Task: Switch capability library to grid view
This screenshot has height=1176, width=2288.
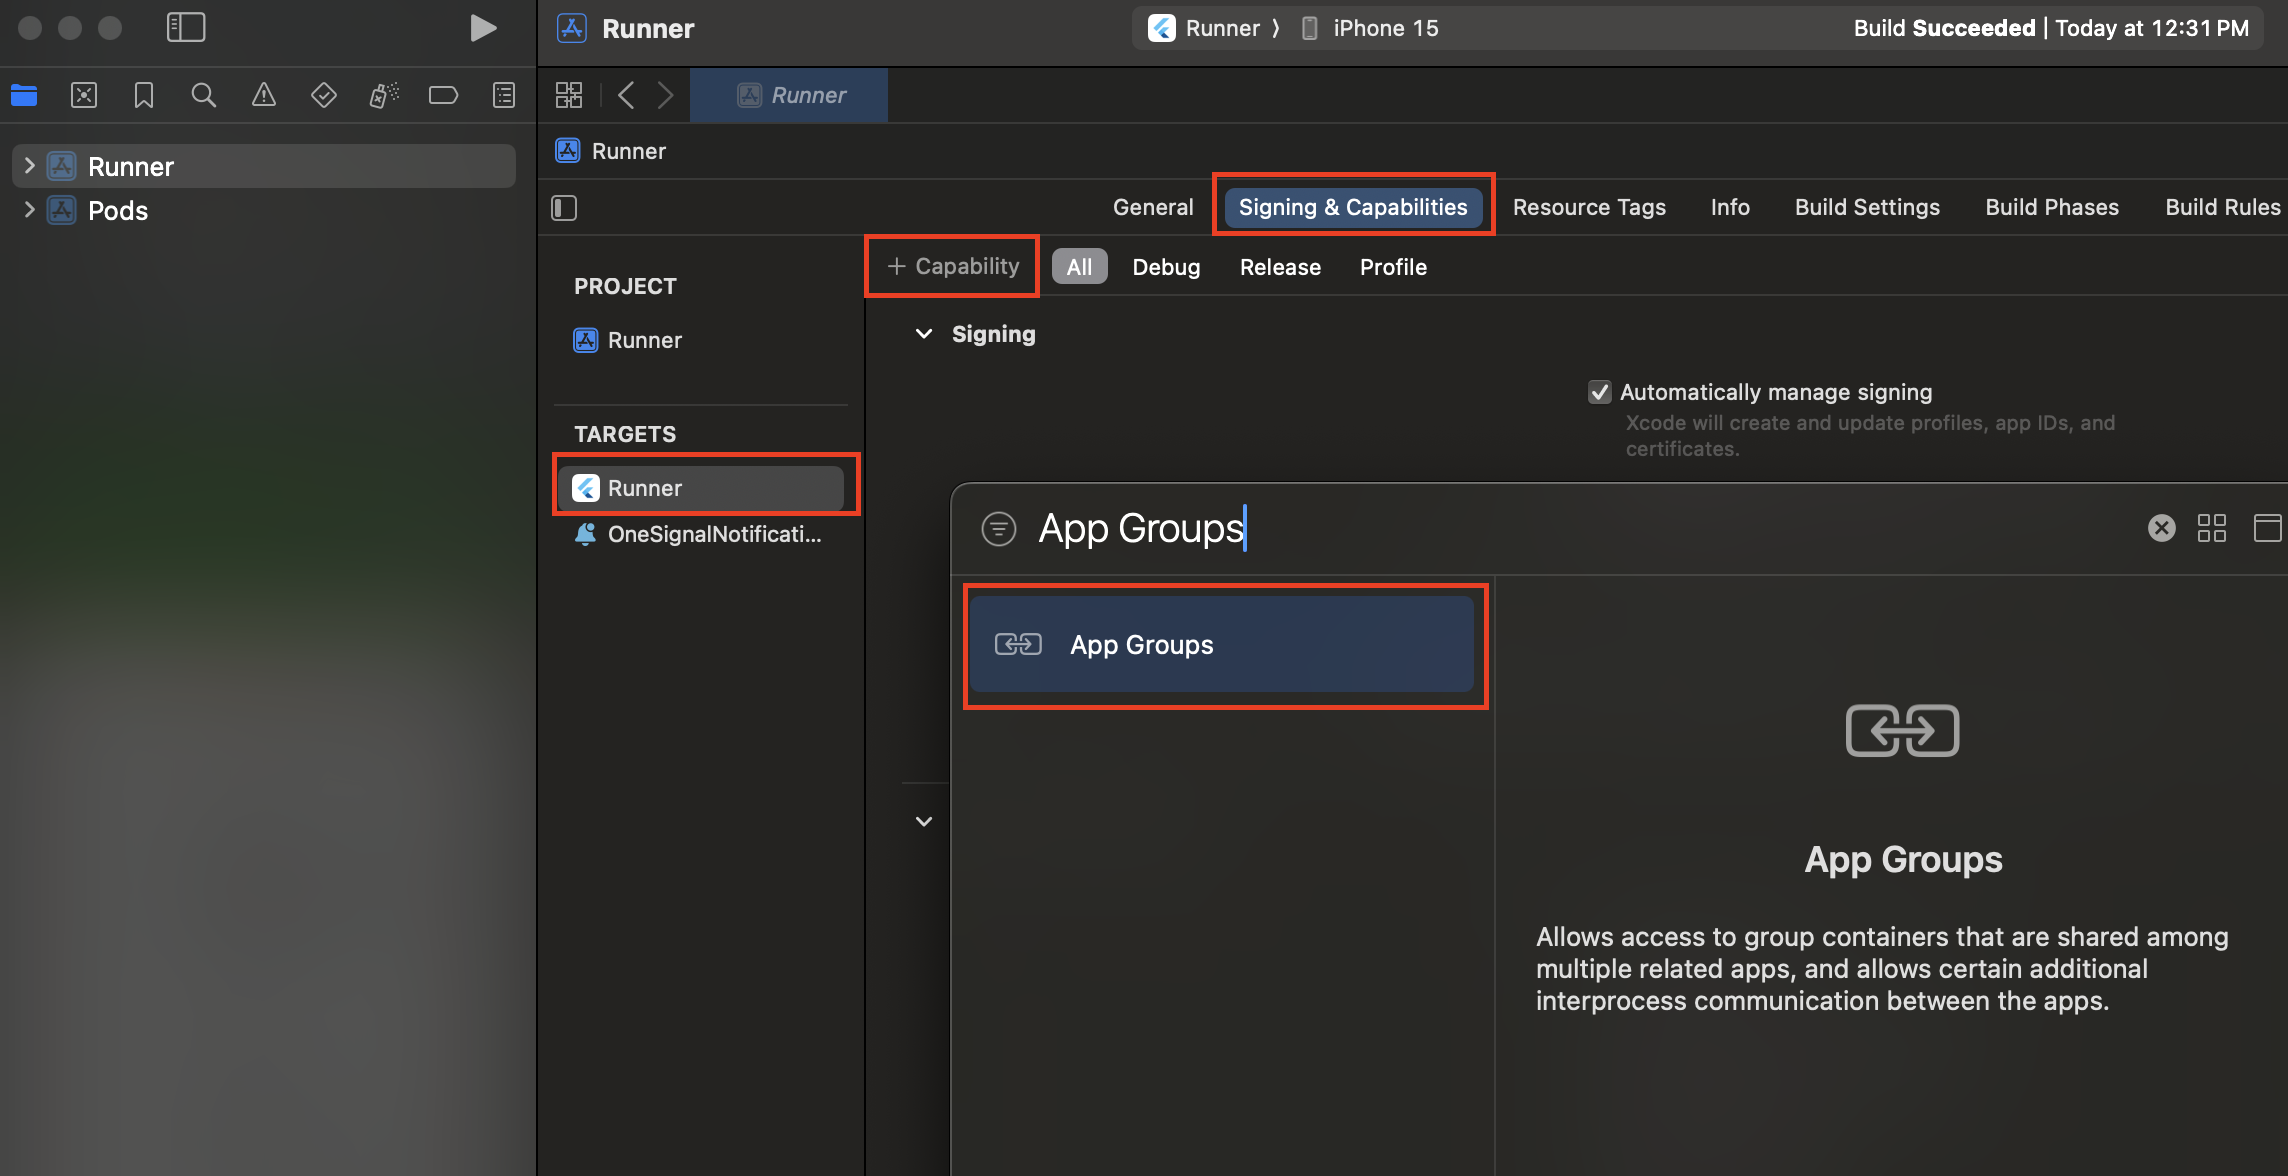Action: [x=2212, y=528]
